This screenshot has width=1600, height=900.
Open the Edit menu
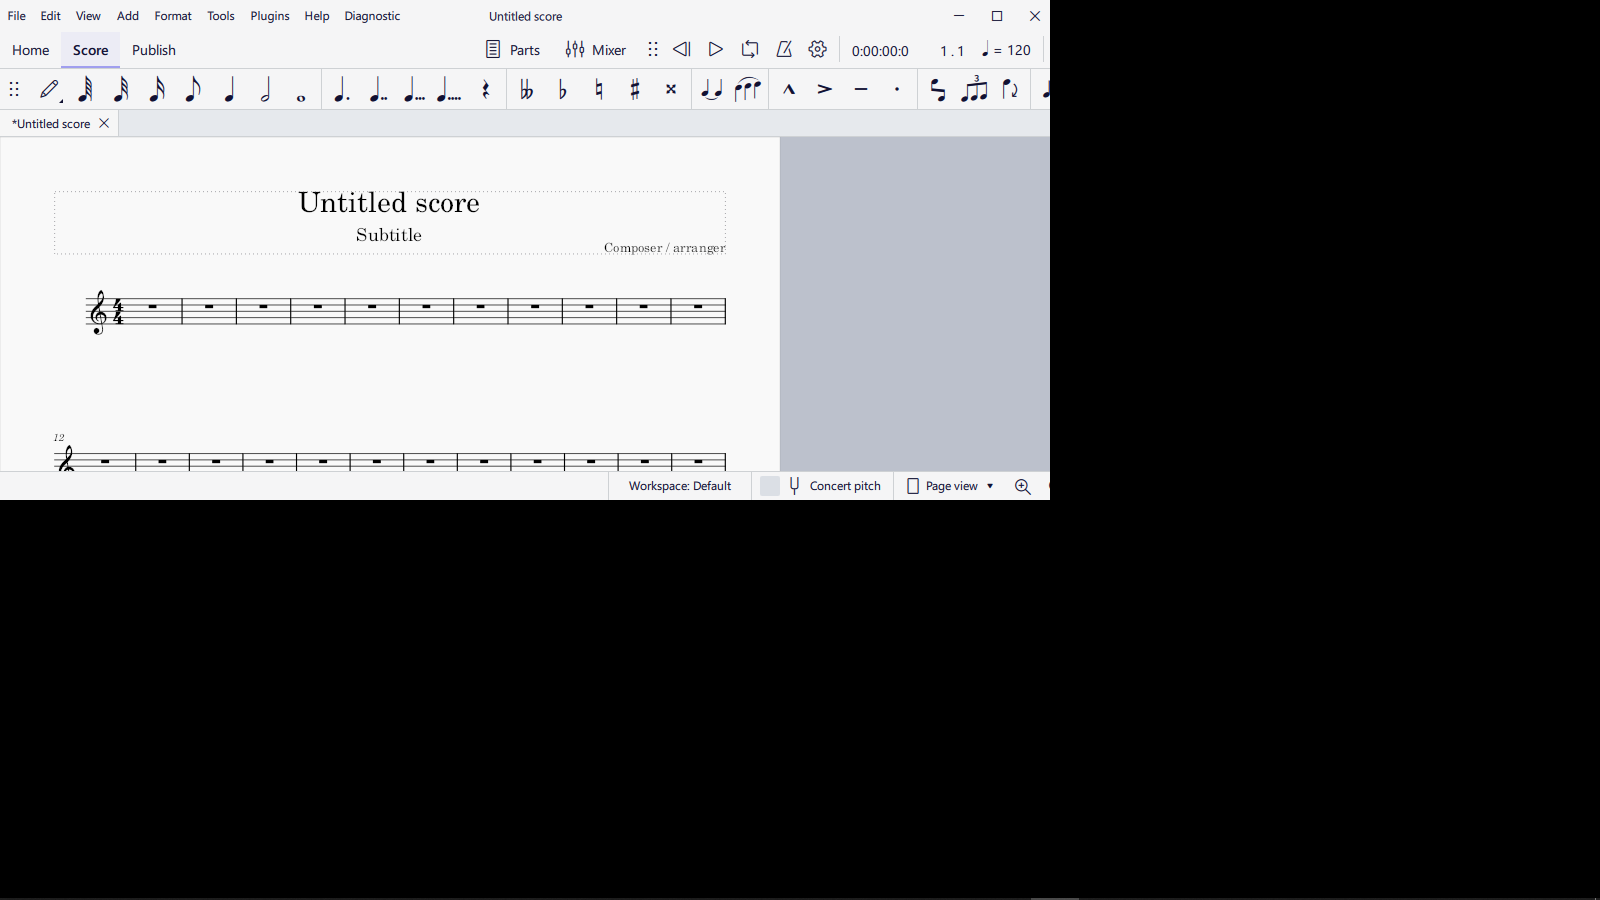tap(51, 17)
